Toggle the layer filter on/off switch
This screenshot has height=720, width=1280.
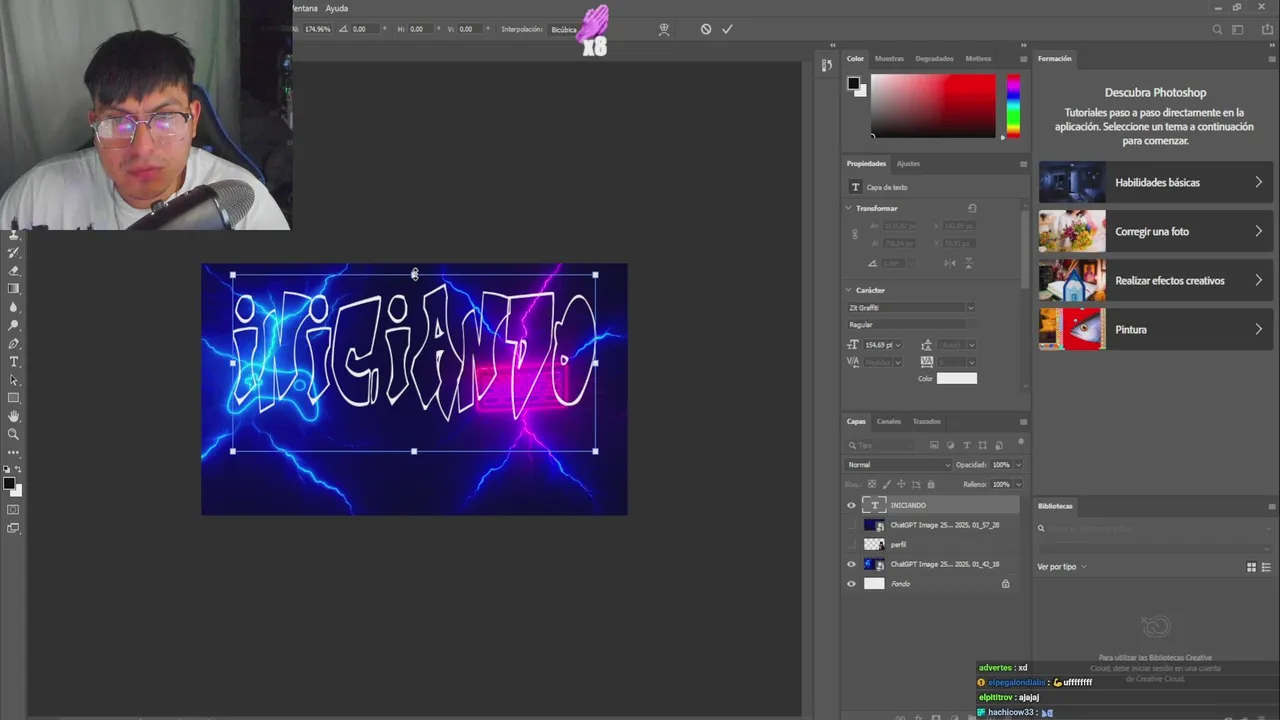point(1021,442)
